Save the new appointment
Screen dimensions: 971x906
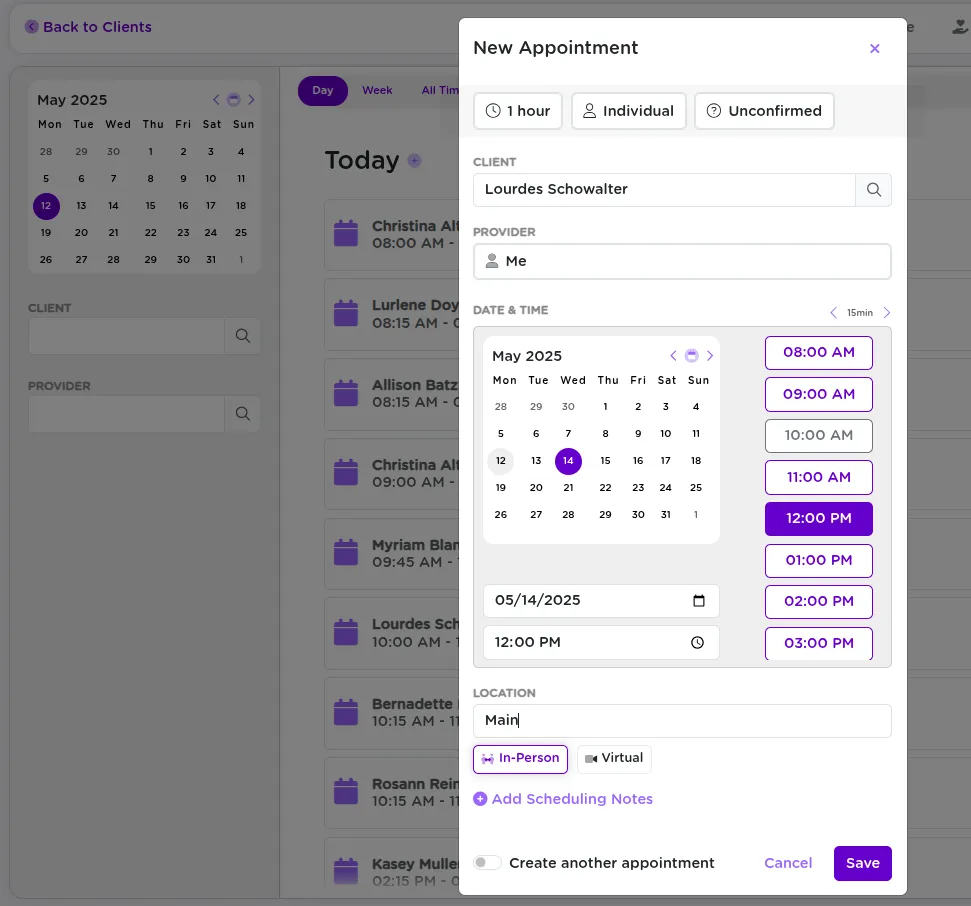pos(862,863)
